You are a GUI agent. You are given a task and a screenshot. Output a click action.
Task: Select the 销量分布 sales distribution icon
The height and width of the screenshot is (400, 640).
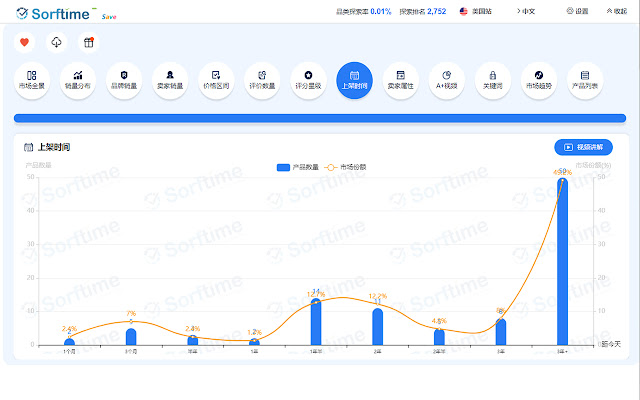coord(77,79)
